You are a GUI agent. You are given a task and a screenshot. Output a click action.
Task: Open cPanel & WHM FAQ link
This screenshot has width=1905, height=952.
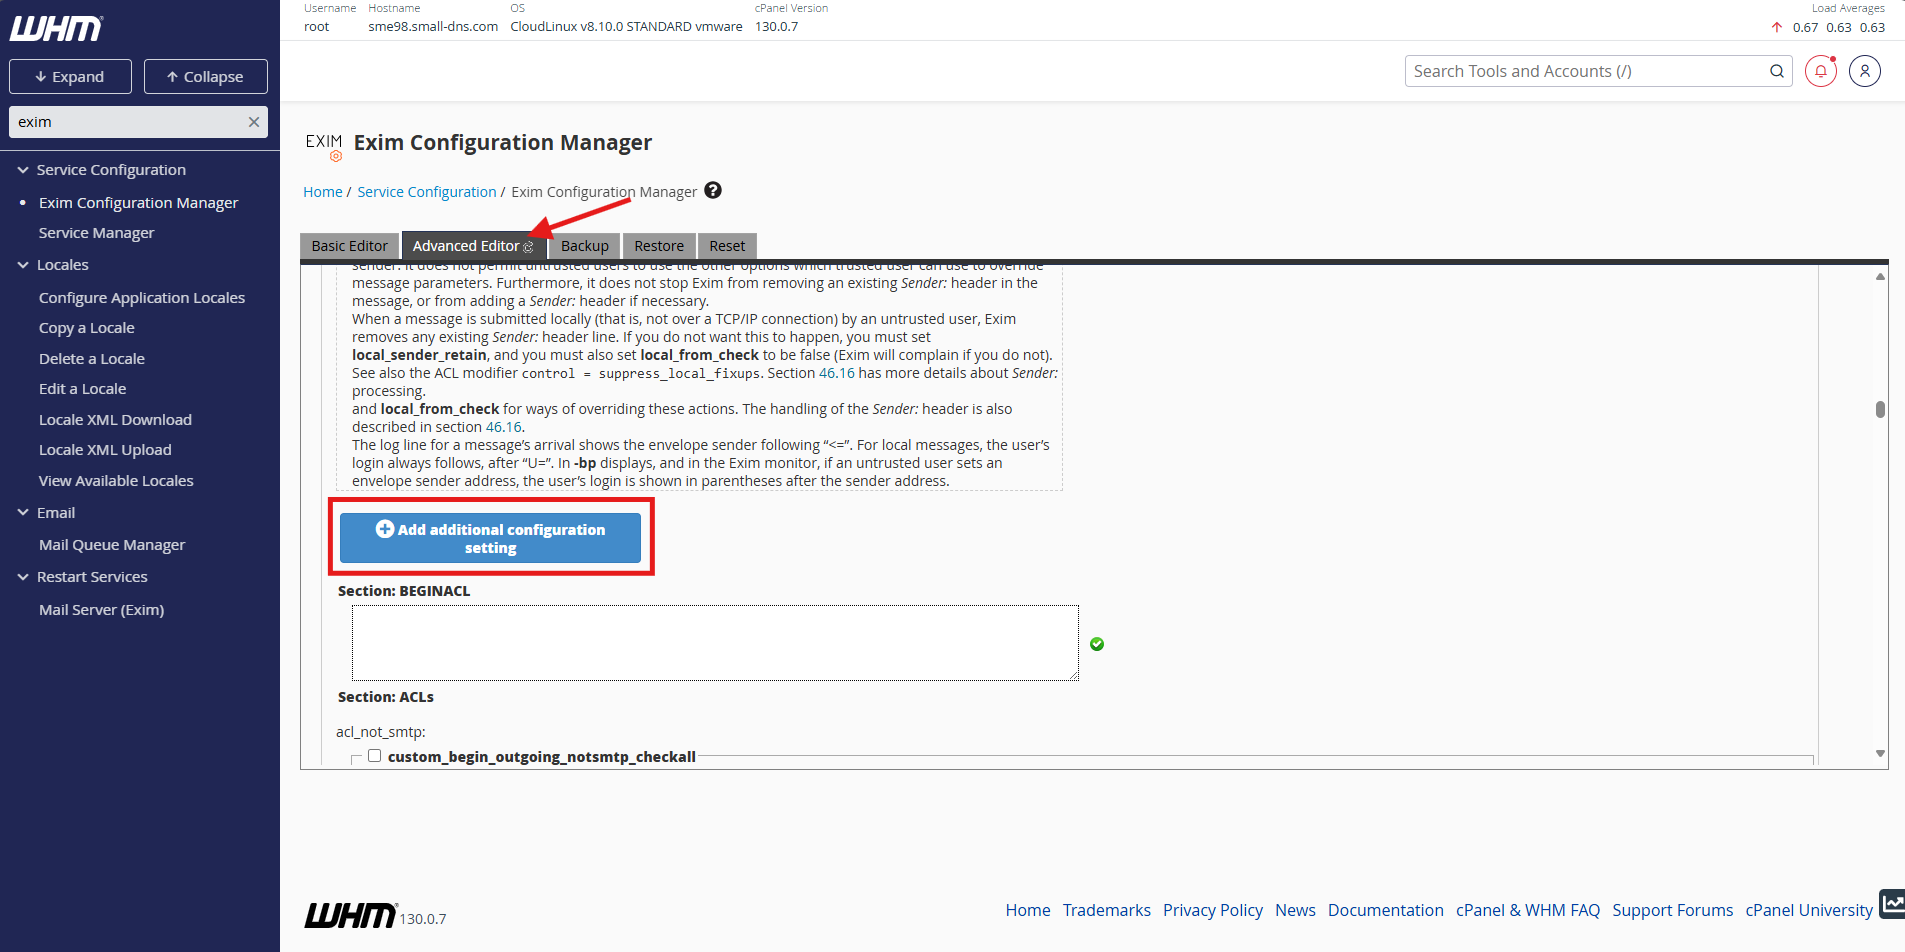pos(1528,910)
